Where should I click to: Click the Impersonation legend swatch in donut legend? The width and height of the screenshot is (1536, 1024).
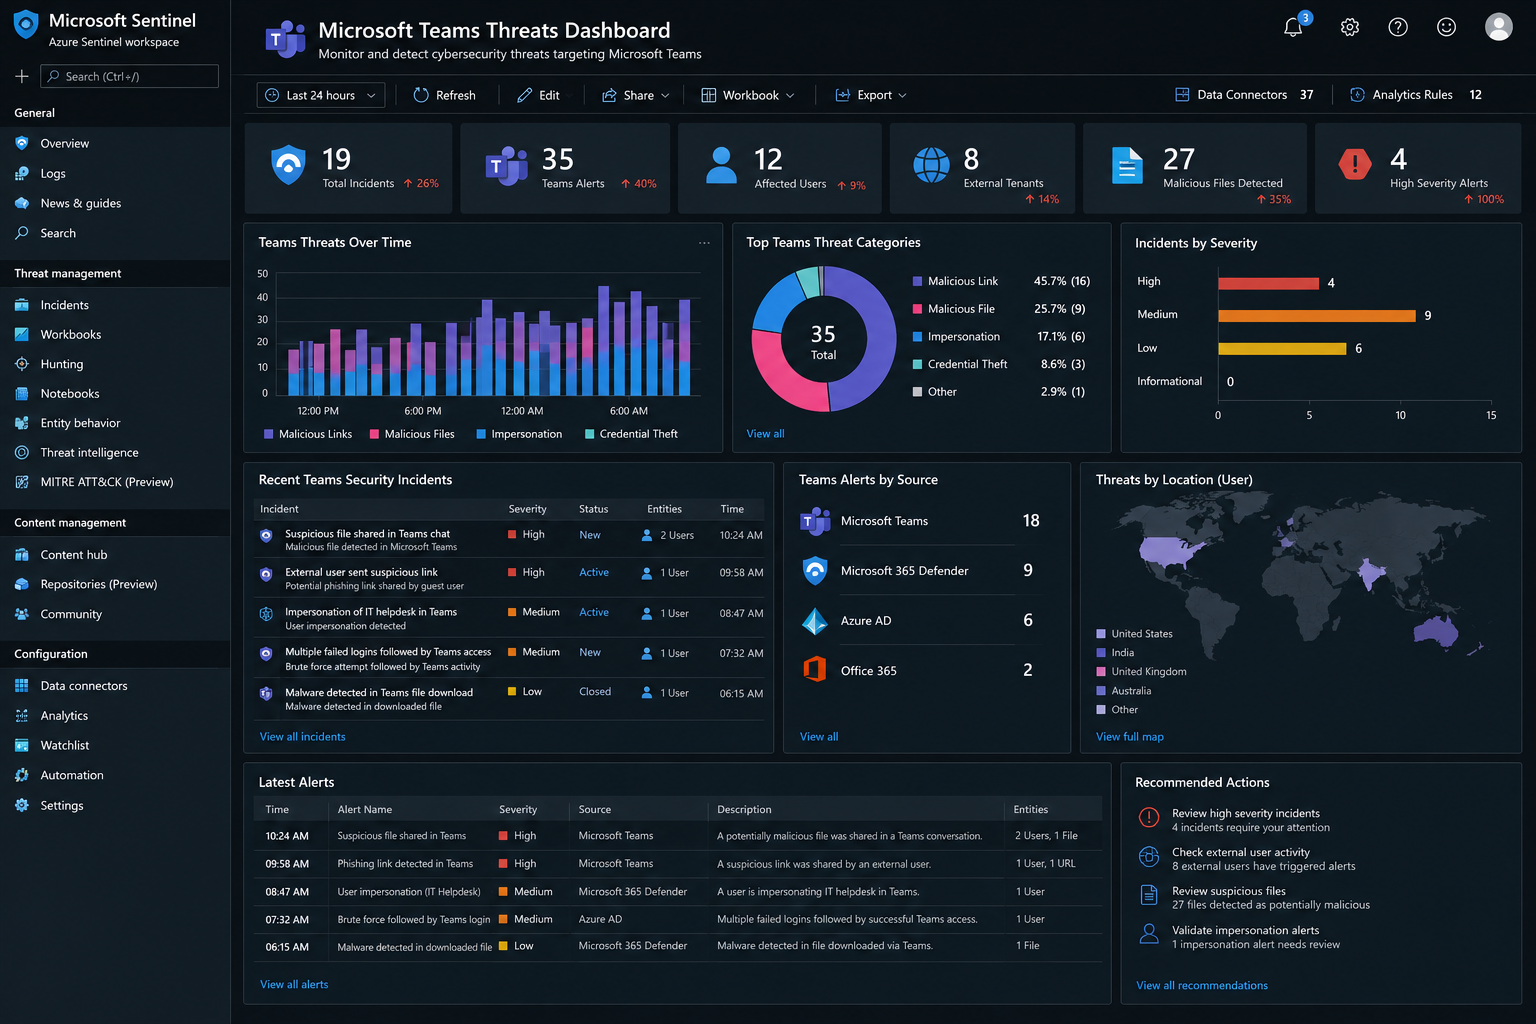tap(917, 337)
